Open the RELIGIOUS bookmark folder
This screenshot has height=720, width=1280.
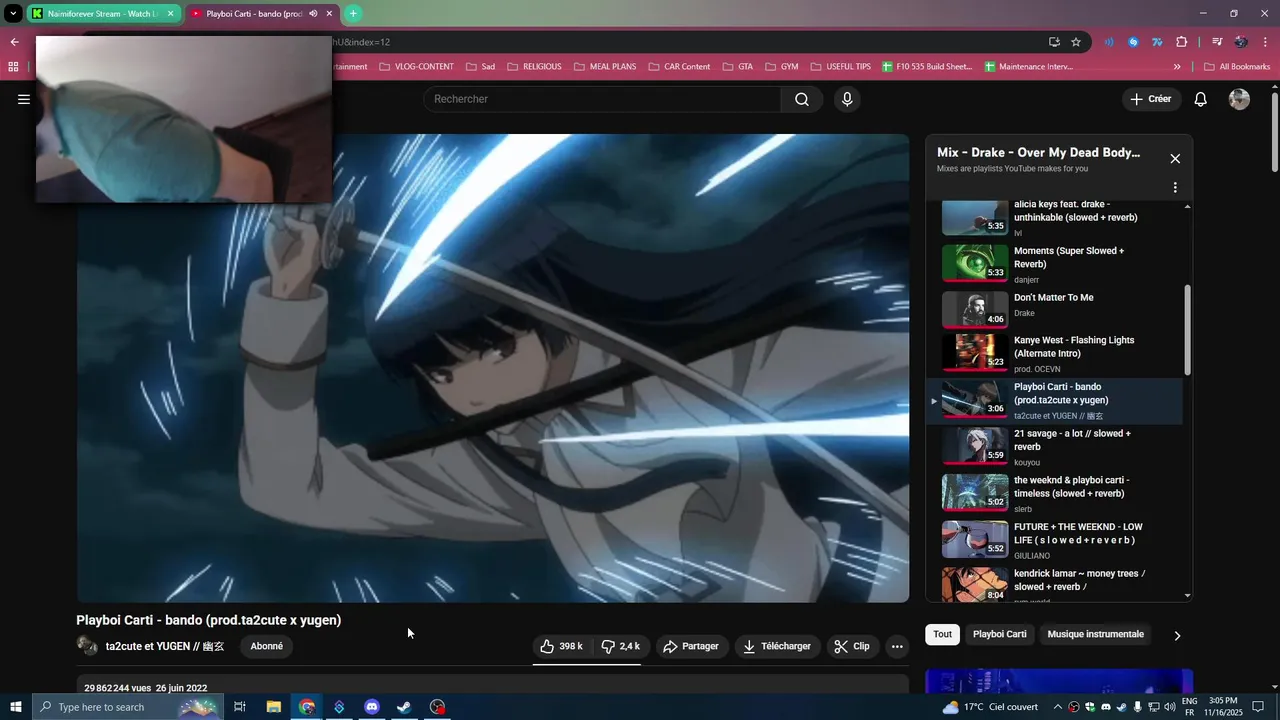(x=534, y=67)
